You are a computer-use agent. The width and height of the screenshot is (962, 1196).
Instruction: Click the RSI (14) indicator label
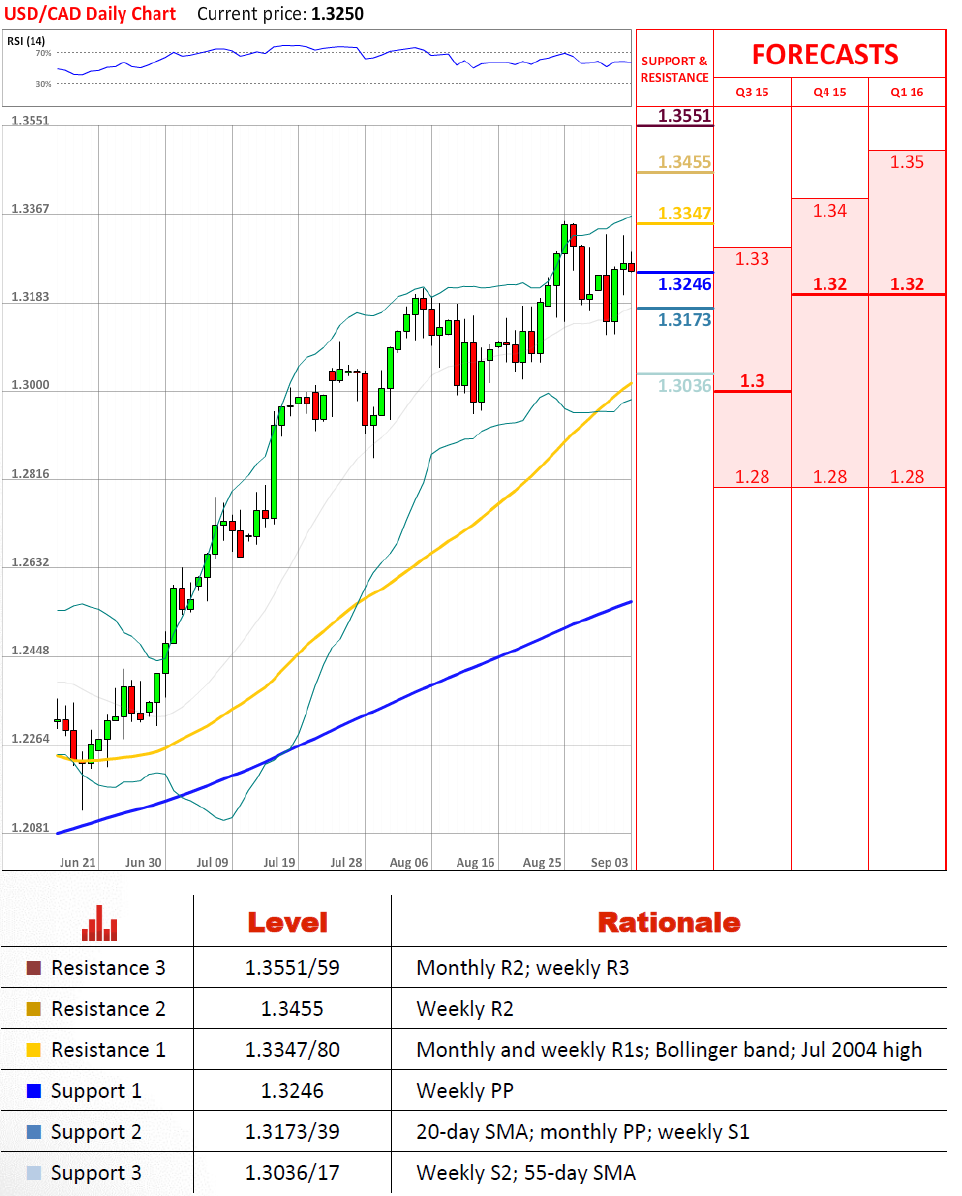(x=26, y=41)
